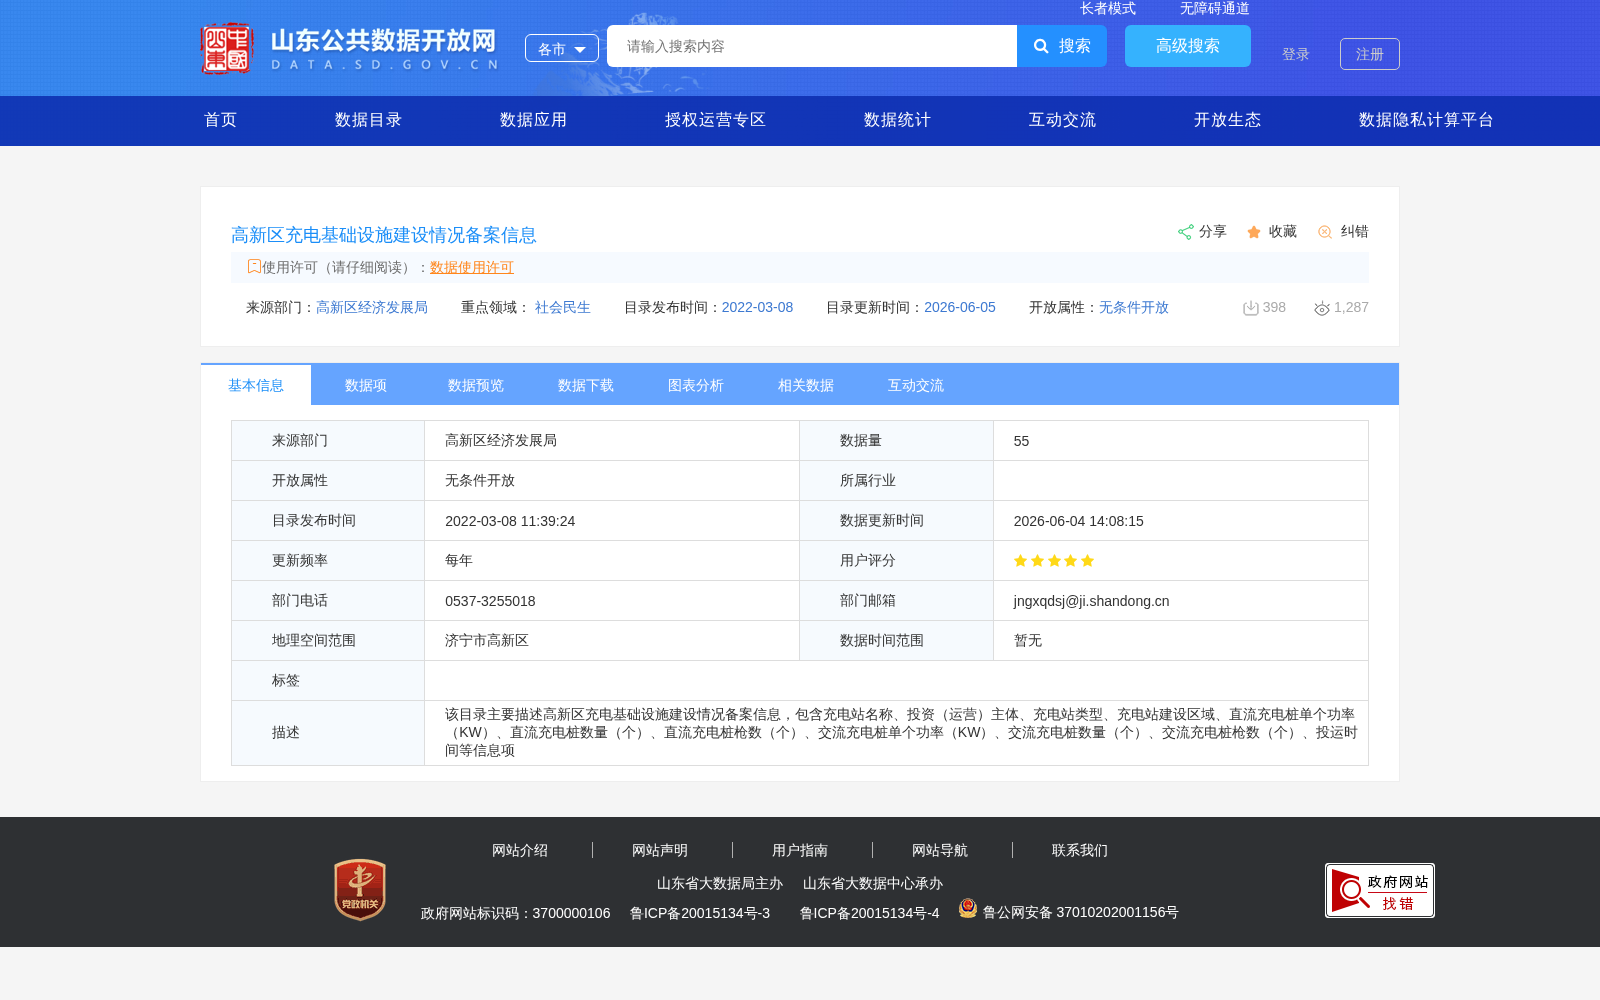Image resolution: width=1600 pixels, height=1000 pixels.
Task: Click the 2026-06-04 14:08:15 update time cell
Action: (x=1181, y=521)
